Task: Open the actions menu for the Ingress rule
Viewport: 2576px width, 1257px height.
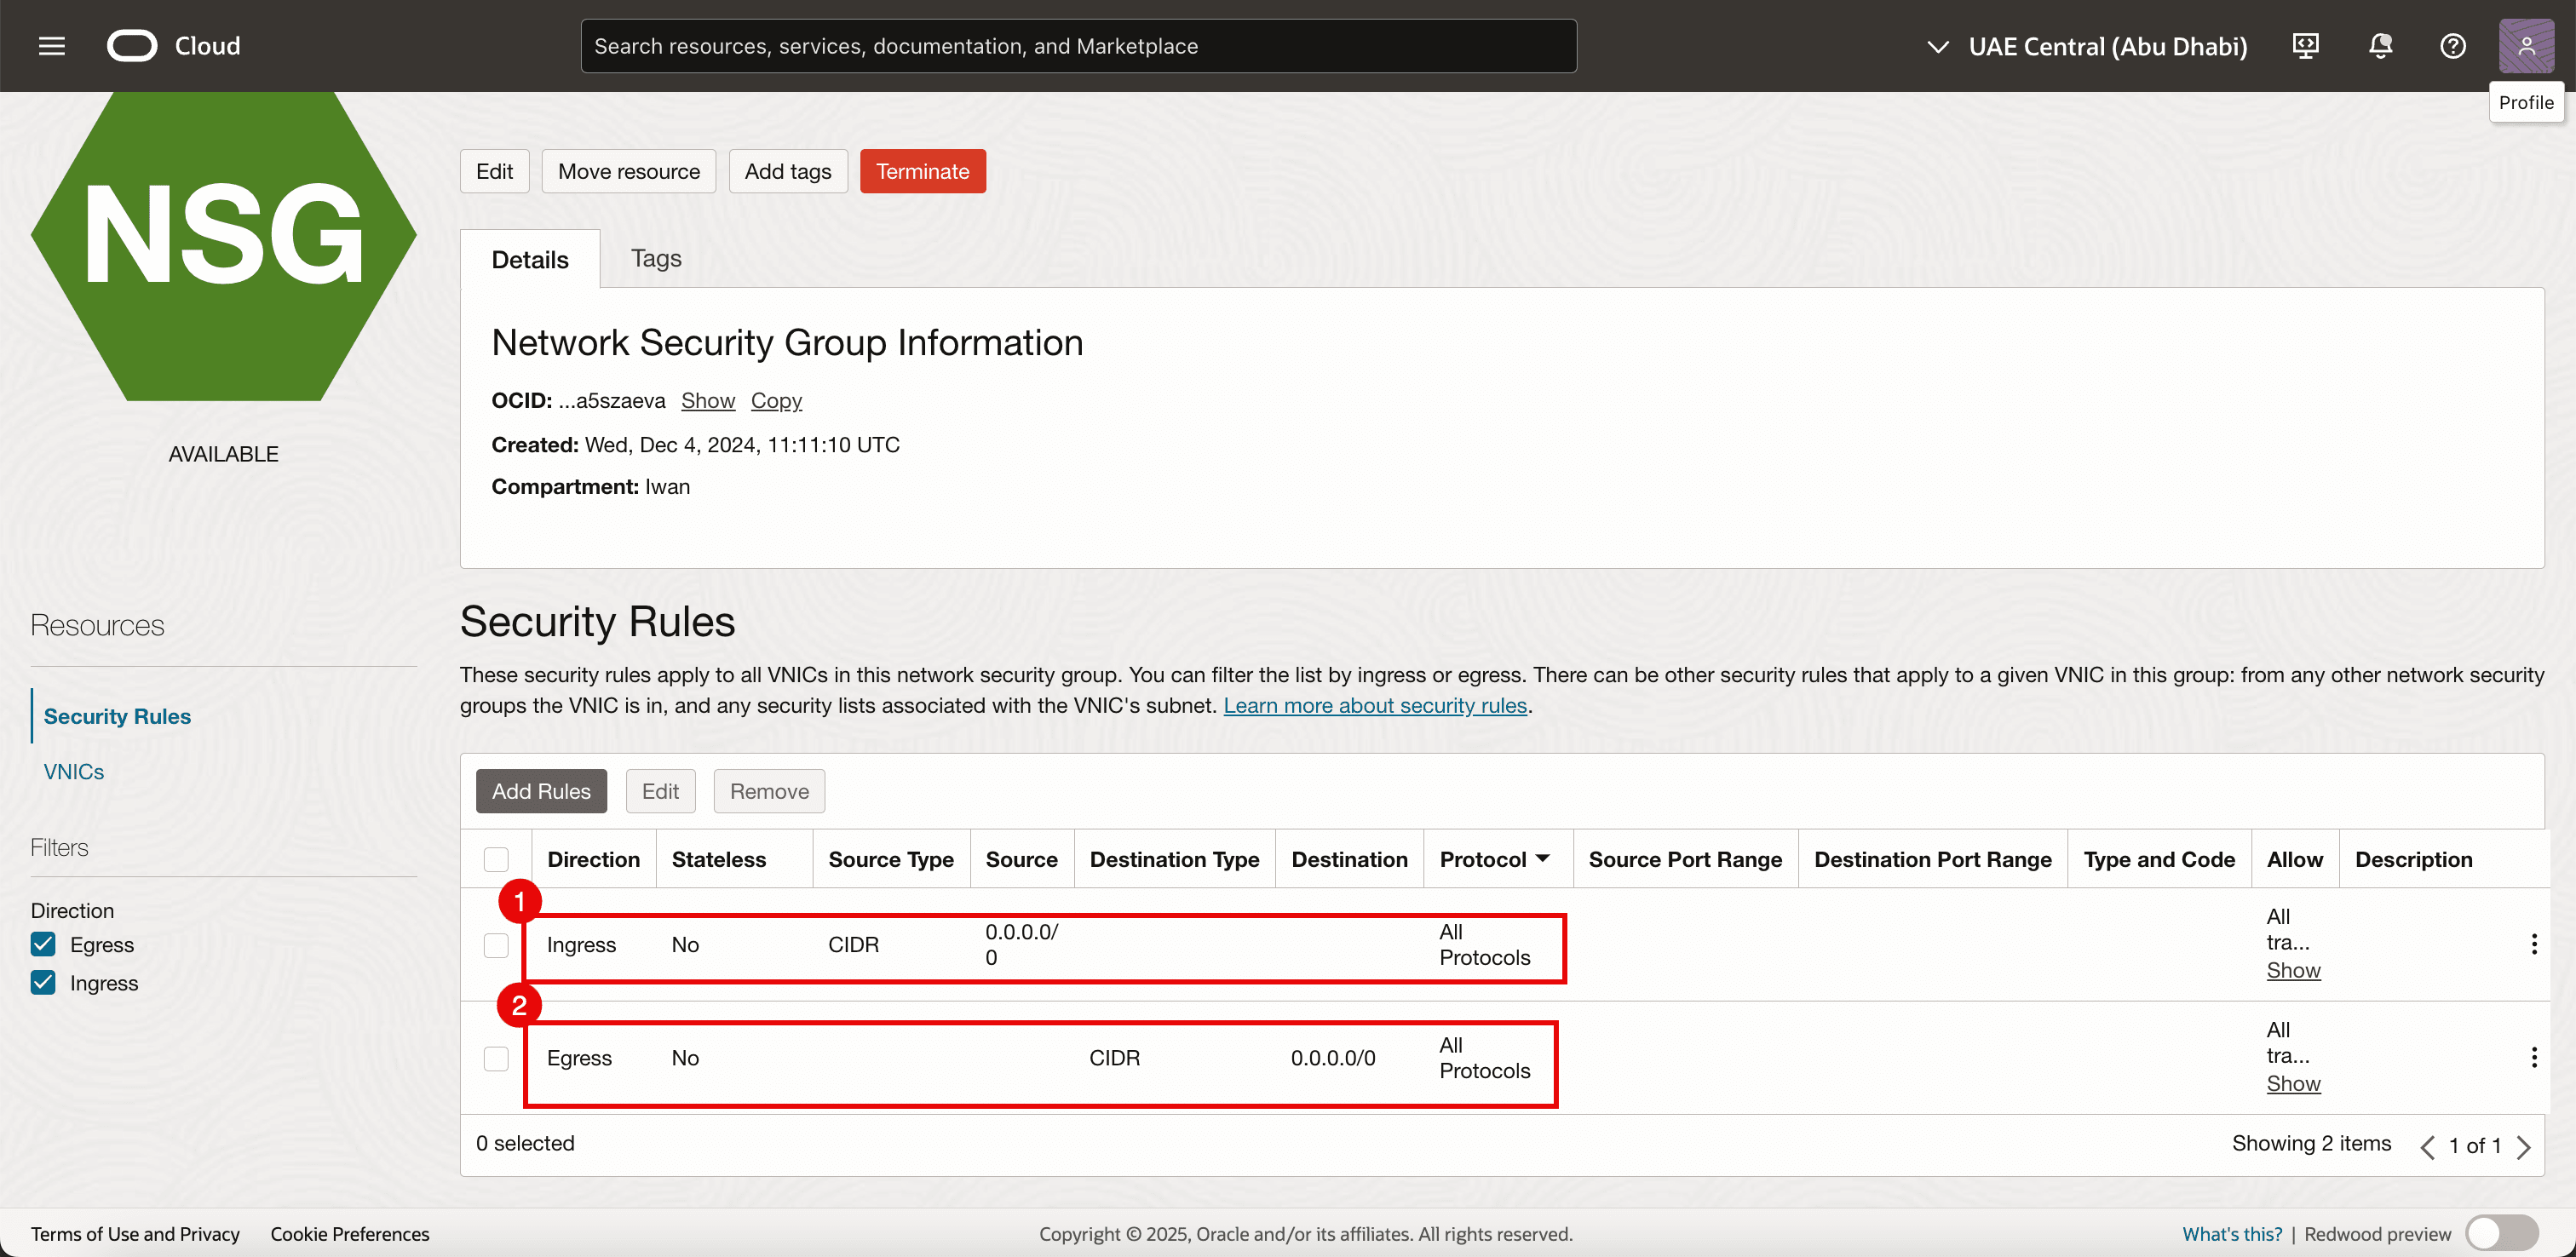Action: point(2533,944)
